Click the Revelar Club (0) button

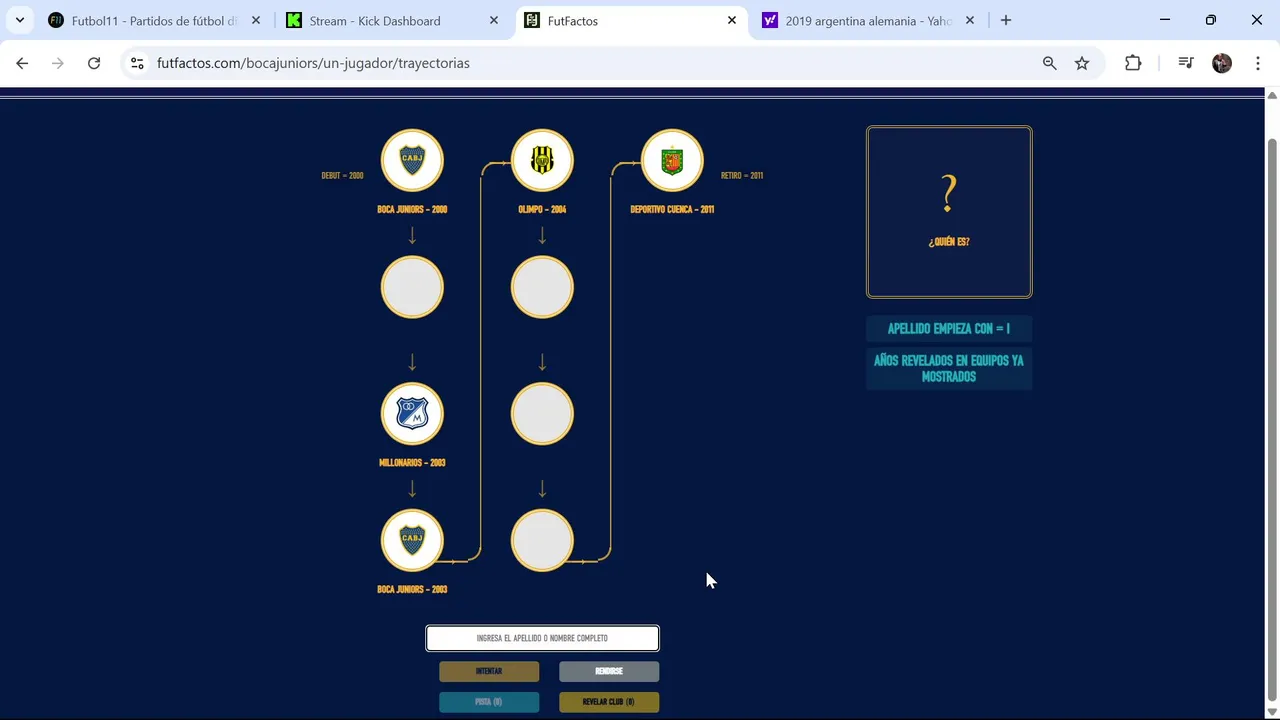click(609, 702)
